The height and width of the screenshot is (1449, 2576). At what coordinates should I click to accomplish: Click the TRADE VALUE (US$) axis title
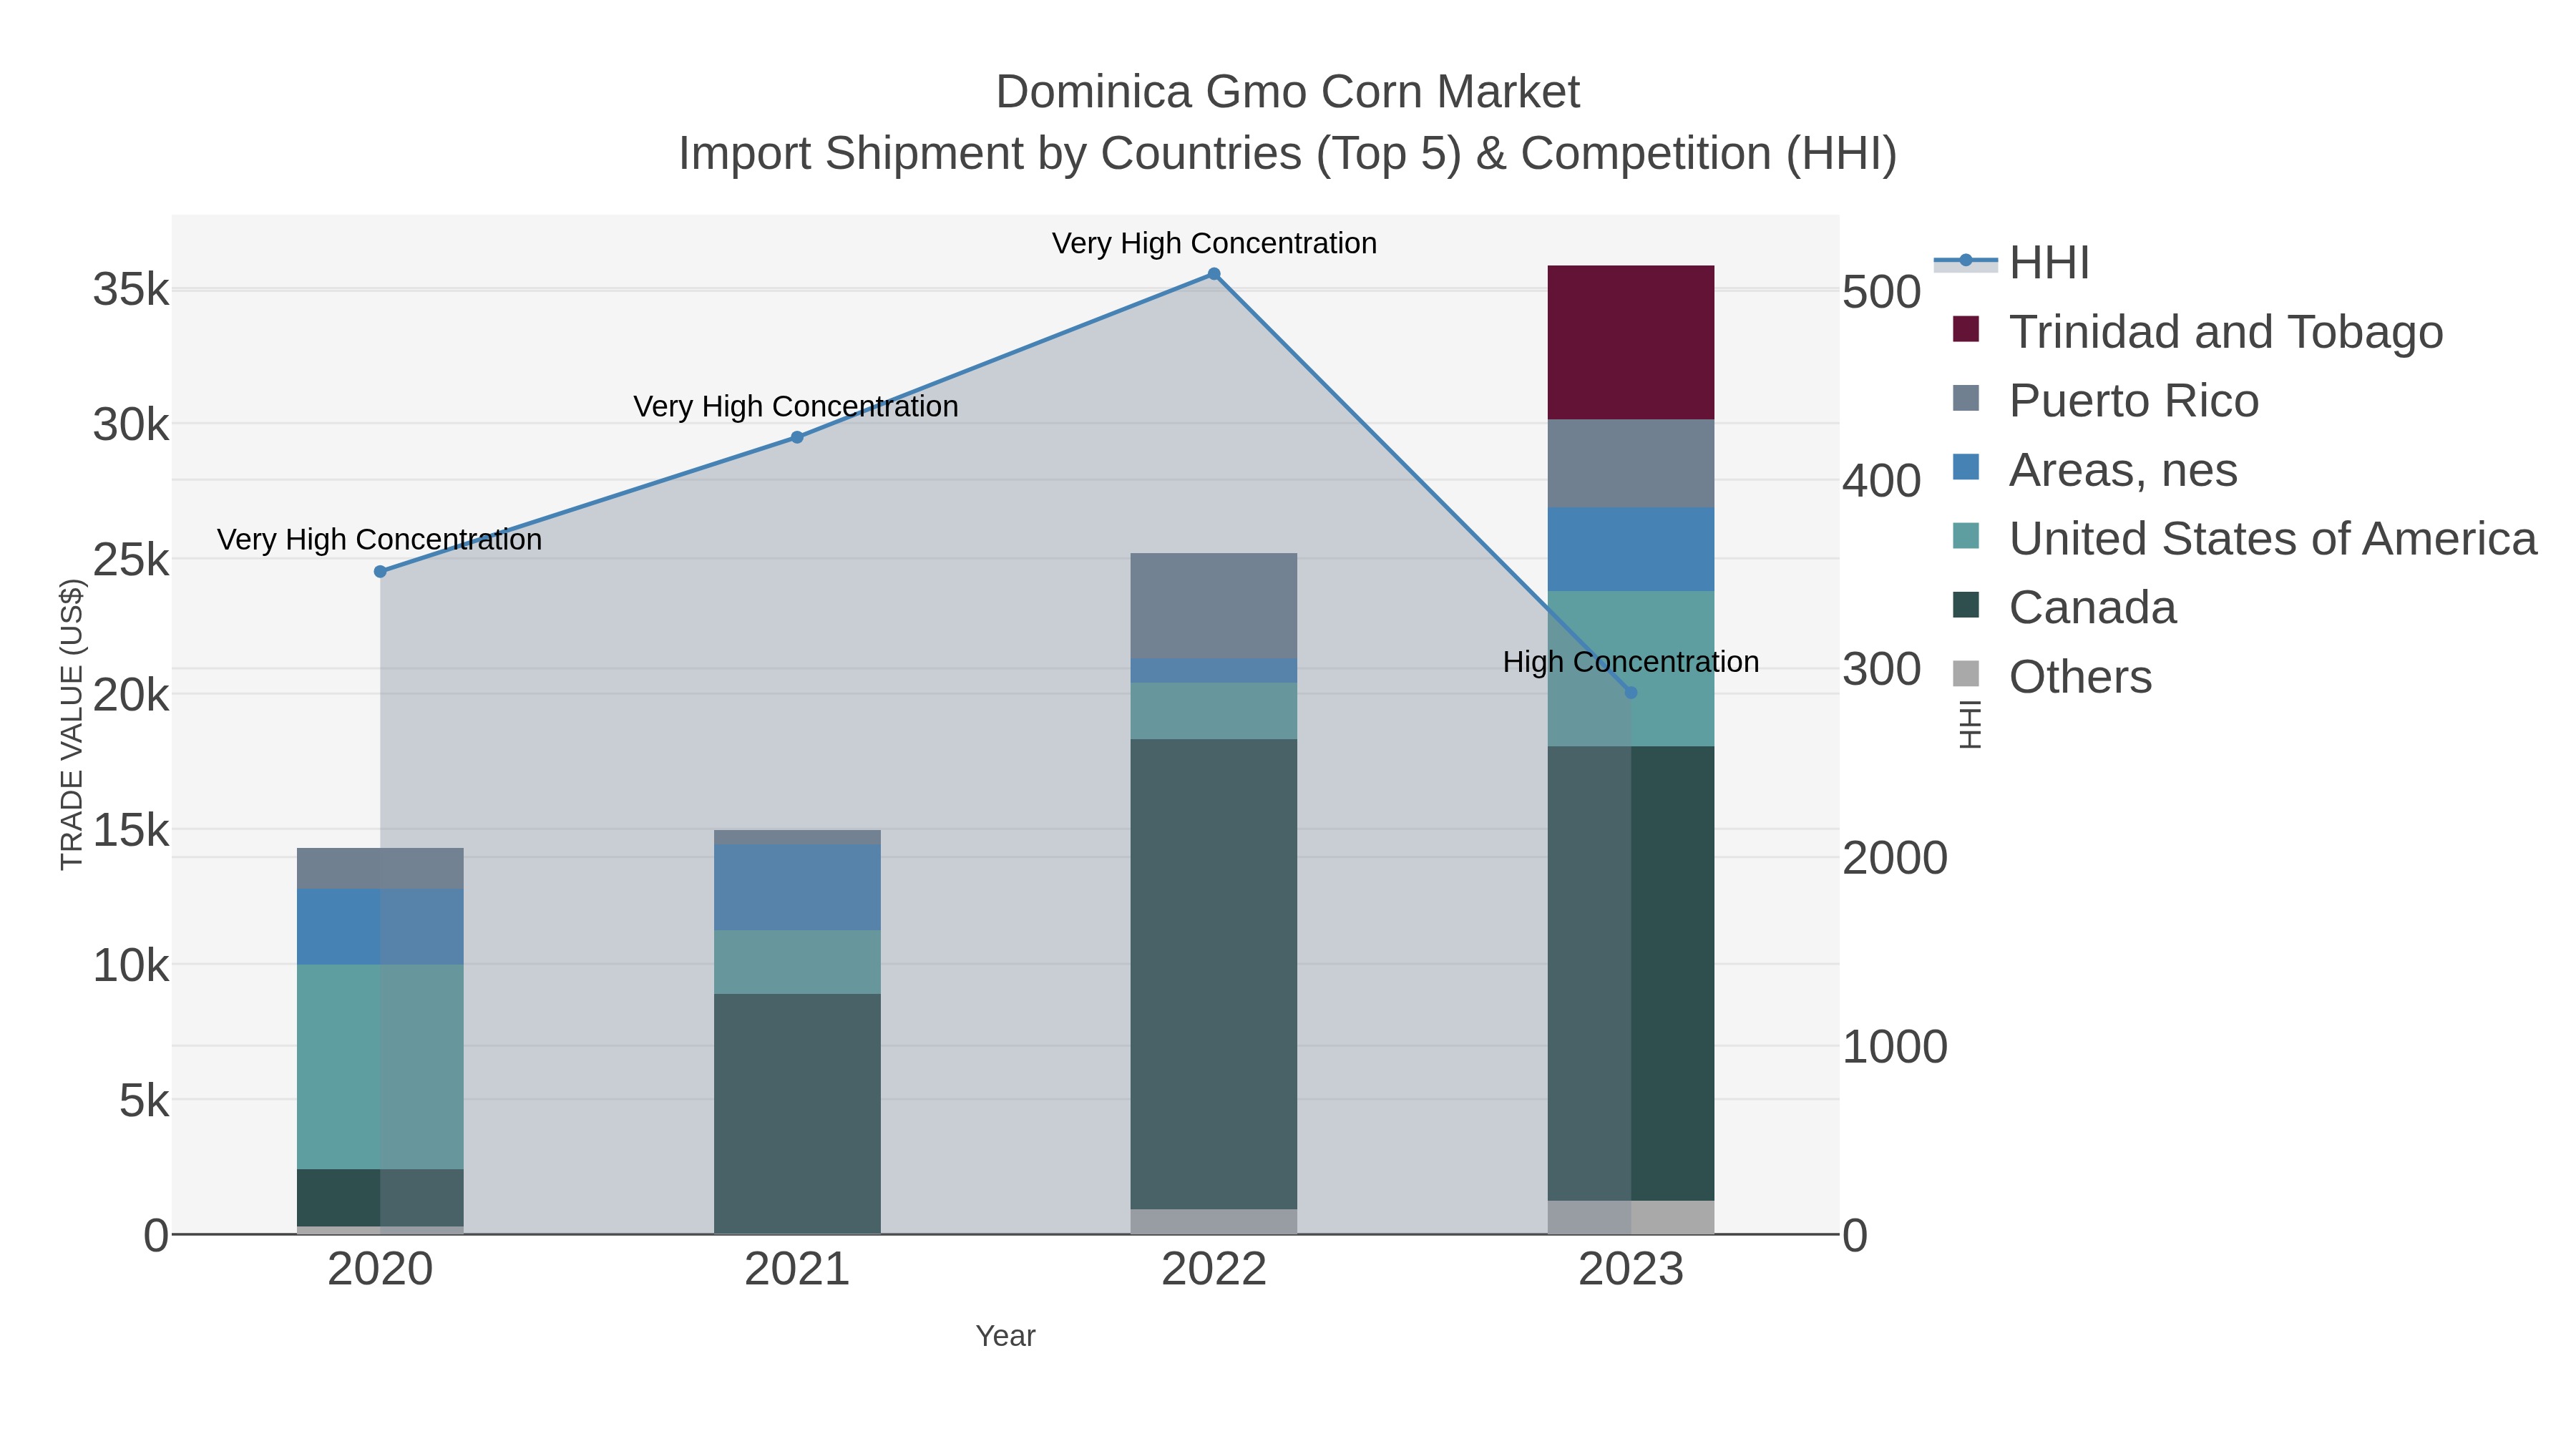(x=72, y=724)
